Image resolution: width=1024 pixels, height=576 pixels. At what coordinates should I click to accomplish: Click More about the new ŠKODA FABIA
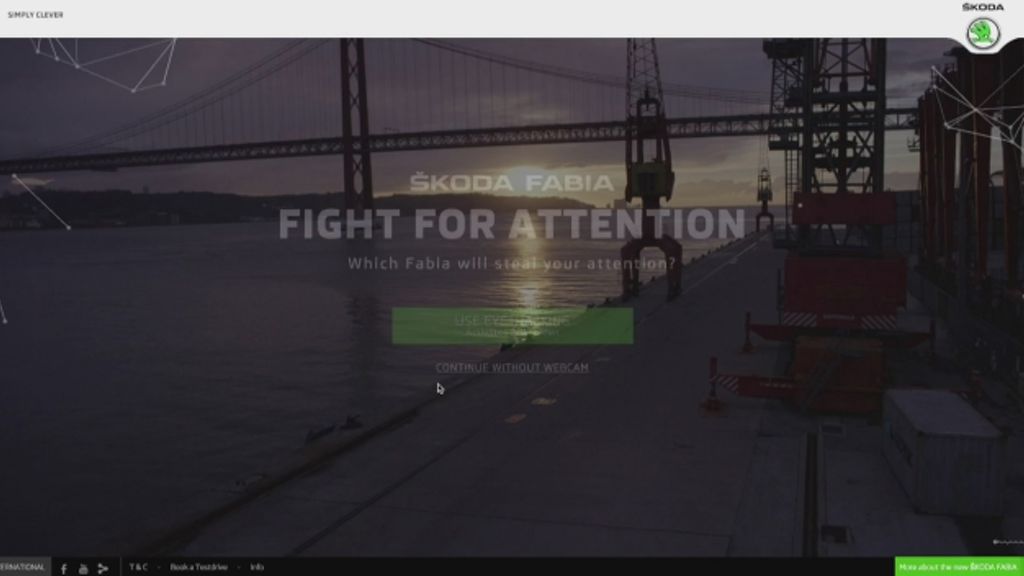pyautogui.click(x=959, y=566)
